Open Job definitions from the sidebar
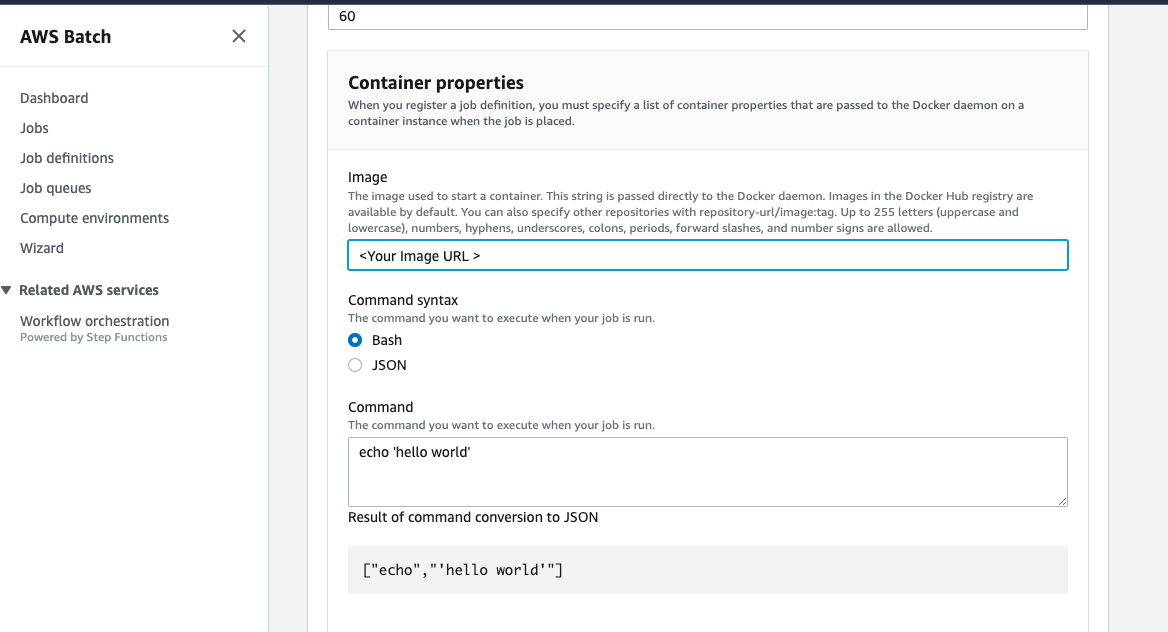The height and width of the screenshot is (632, 1168). pos(67,158)
